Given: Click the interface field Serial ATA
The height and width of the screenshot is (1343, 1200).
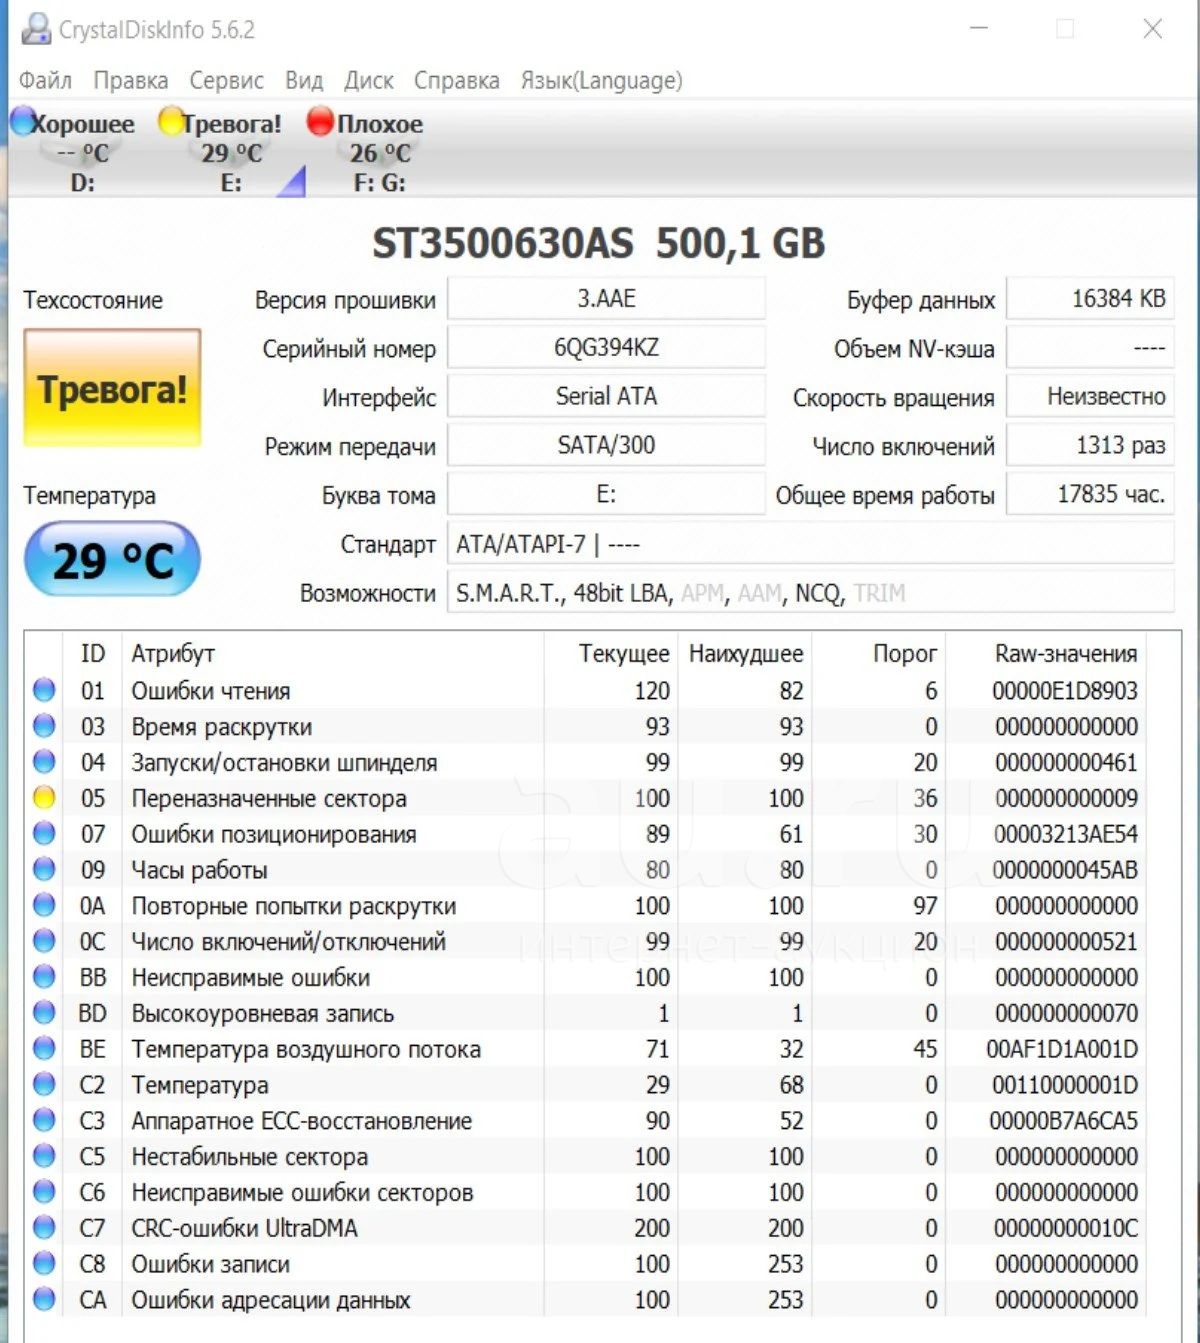Looking at the screenshot, I should pos(606,396).
